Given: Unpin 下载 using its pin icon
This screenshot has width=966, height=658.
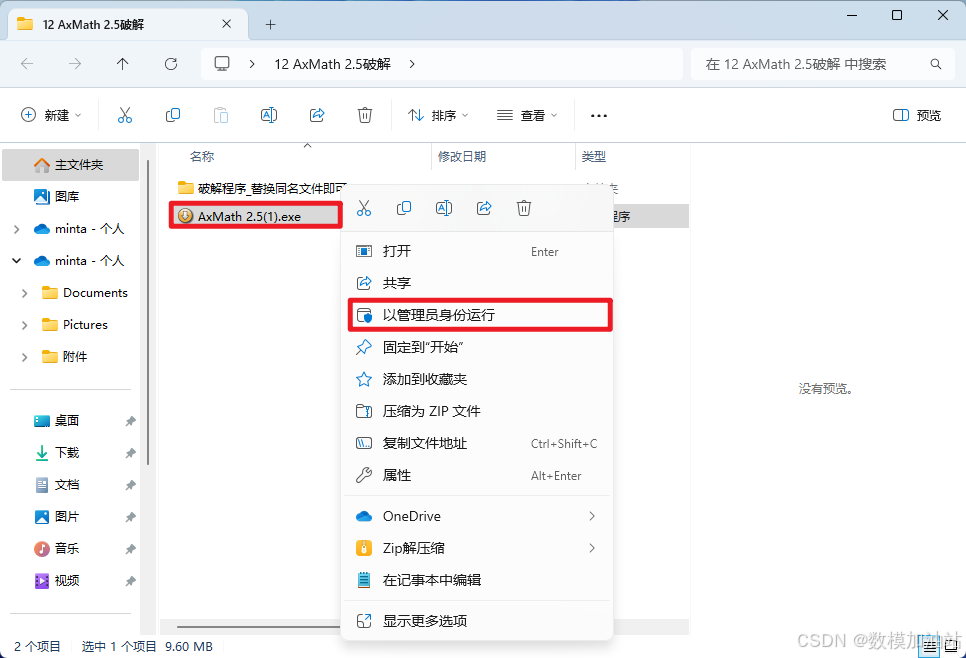Looking at the screenshot, I should (130, 453).
